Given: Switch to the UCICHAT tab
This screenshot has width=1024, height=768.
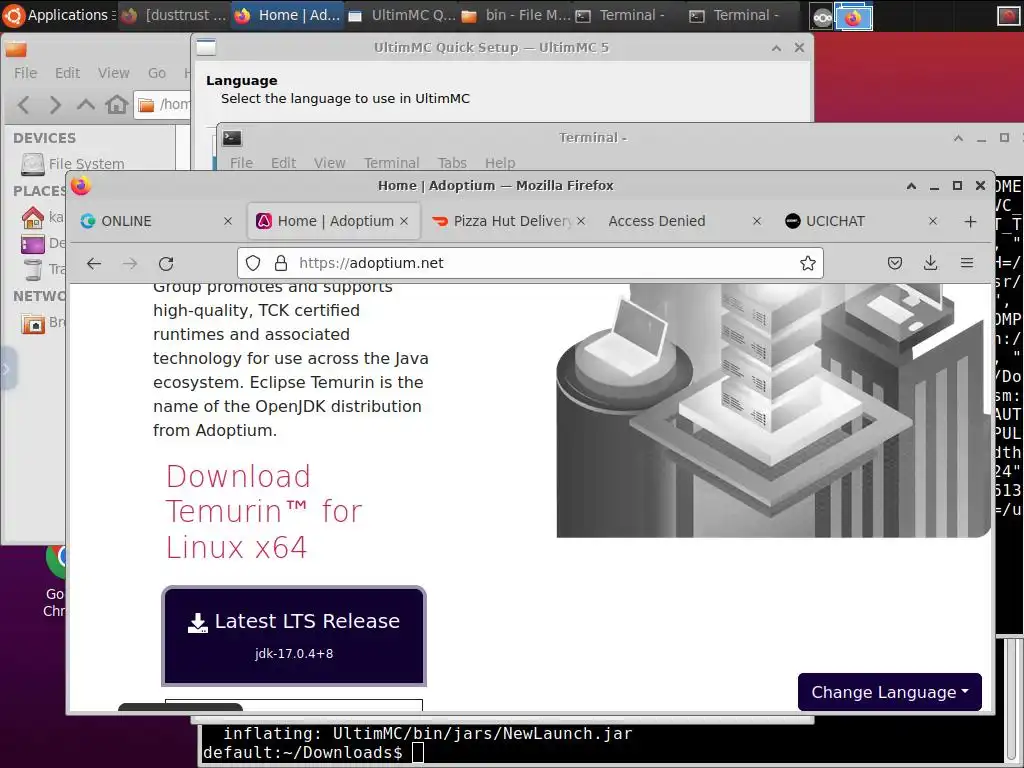Looking at the screenshot, I should [862, 221].
